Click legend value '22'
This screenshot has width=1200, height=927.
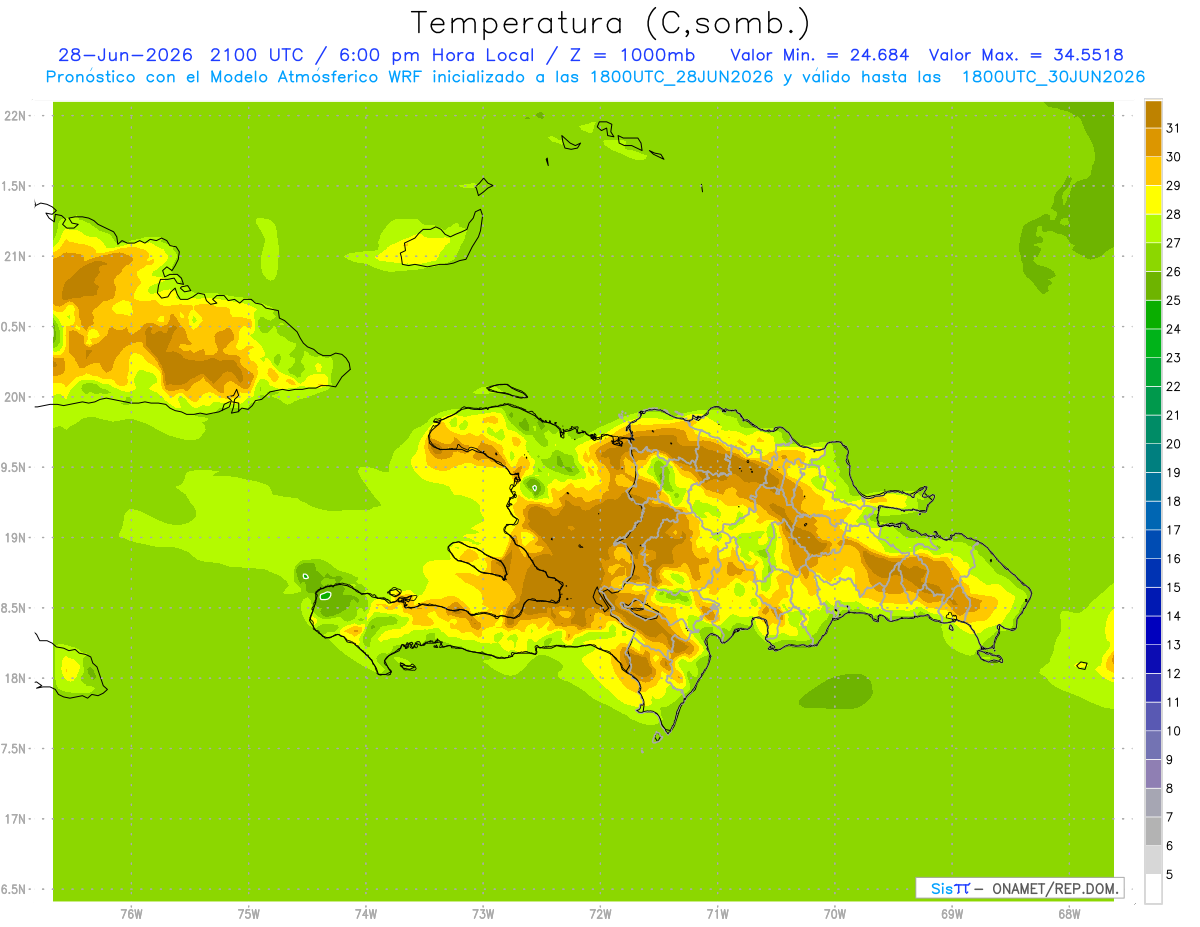[1174, 386]
